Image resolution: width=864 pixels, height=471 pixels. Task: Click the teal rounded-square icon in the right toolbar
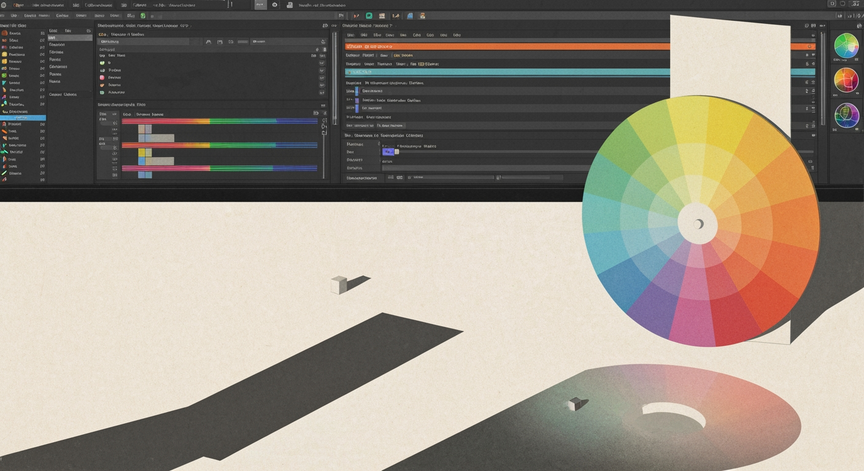pyautogui.click(x=369, y=16)
